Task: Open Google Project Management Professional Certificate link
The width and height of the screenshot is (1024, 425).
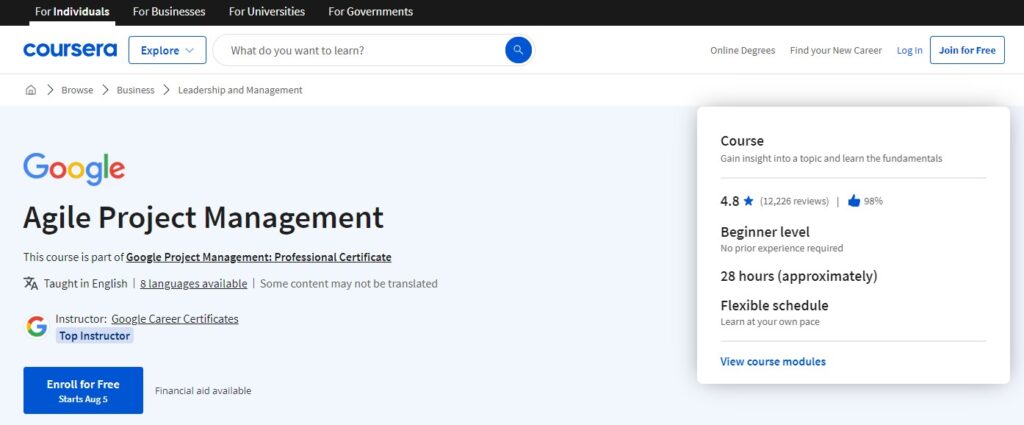Action: [x=259, y=257]
